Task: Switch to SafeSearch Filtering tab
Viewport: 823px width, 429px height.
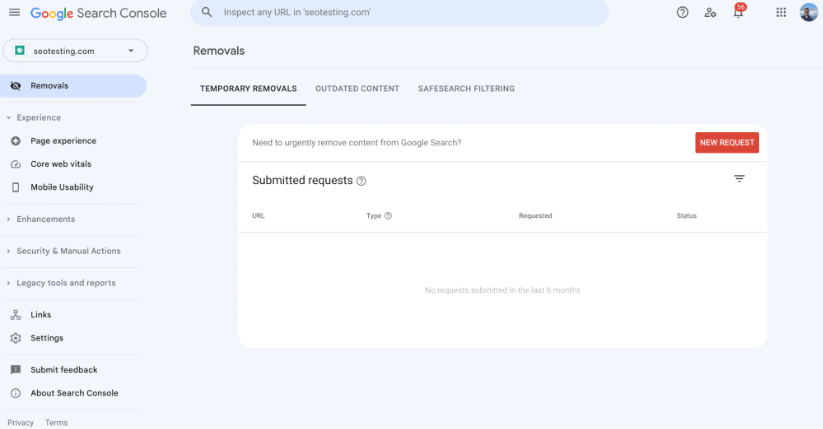Action: [466, 89]
